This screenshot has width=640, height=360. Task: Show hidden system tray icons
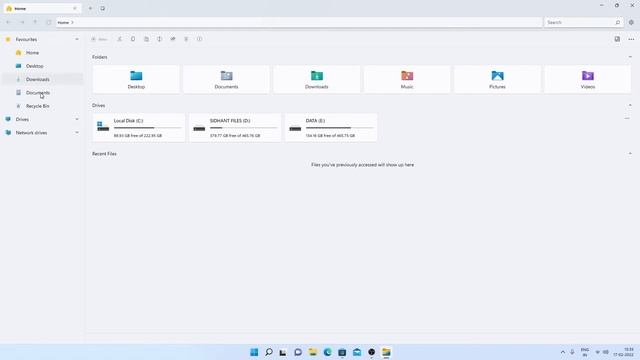tap(562, 352)
